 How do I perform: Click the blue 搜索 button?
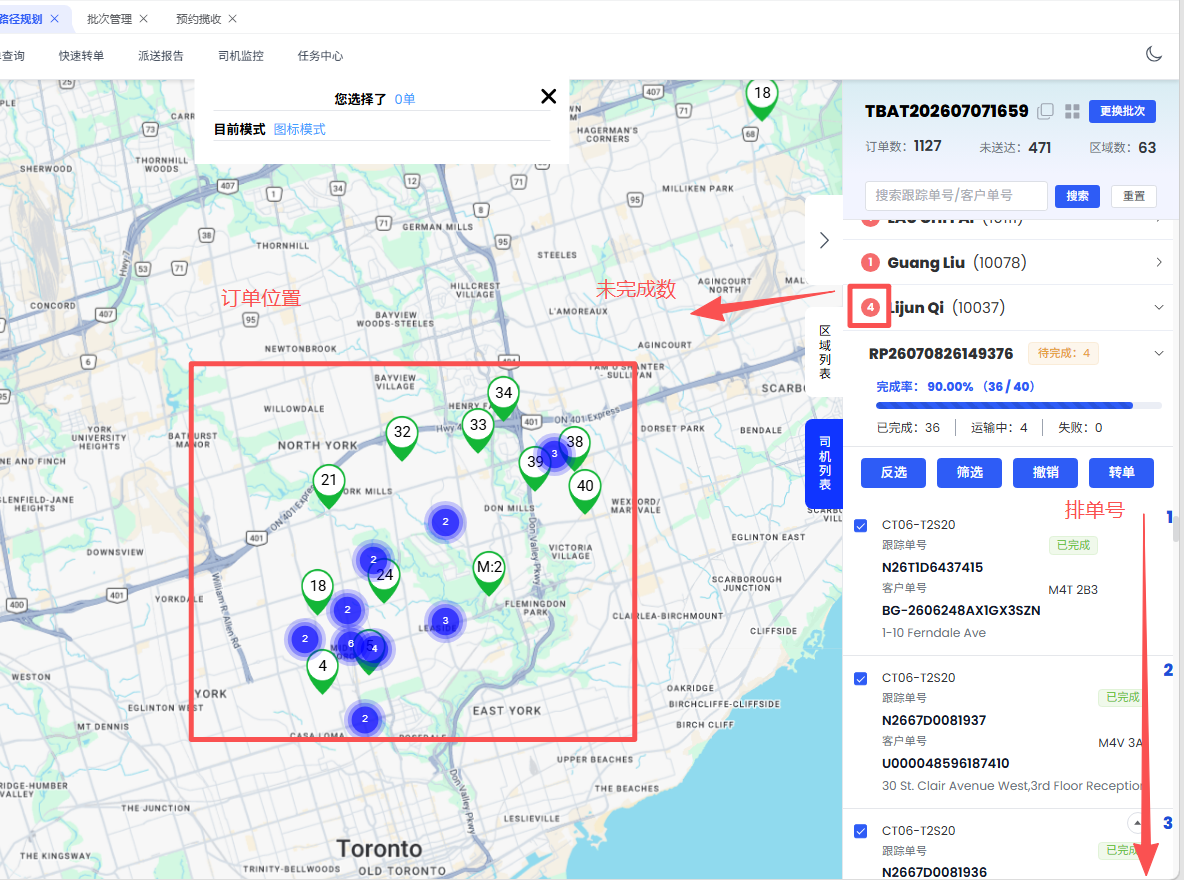pos(1077,196)
